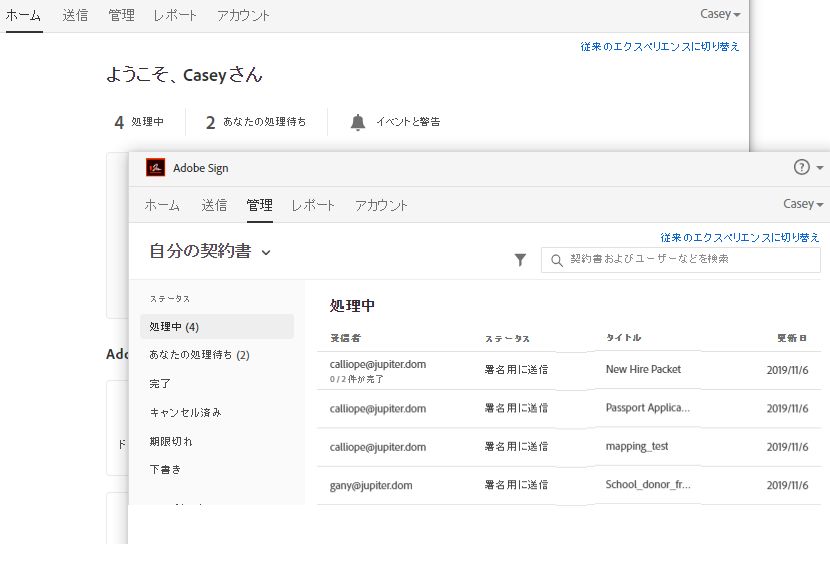The image size is (830, 561).
Task: Select 送信 tab in back window
Action: pyautogui.click(x=75, y=15)
